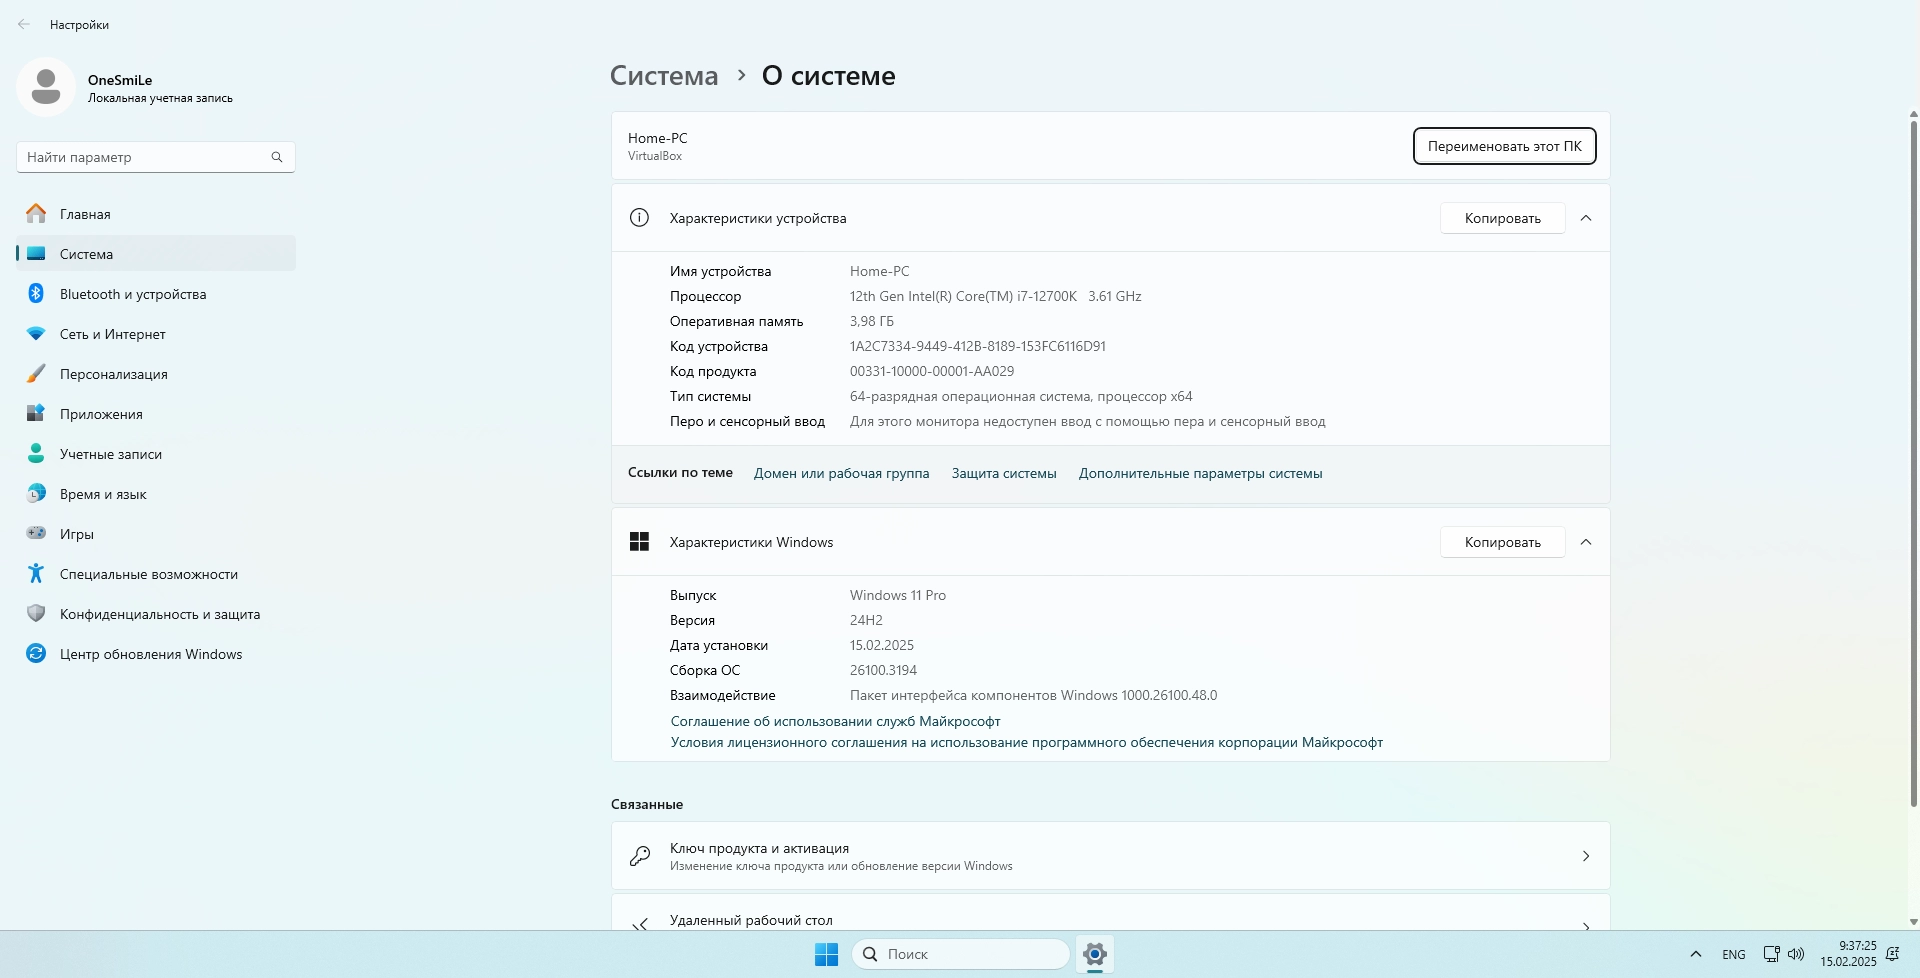Click the Accessibility figure icon in sidebar
Viewport: 1920px width, 978px height.
[36, 573]
